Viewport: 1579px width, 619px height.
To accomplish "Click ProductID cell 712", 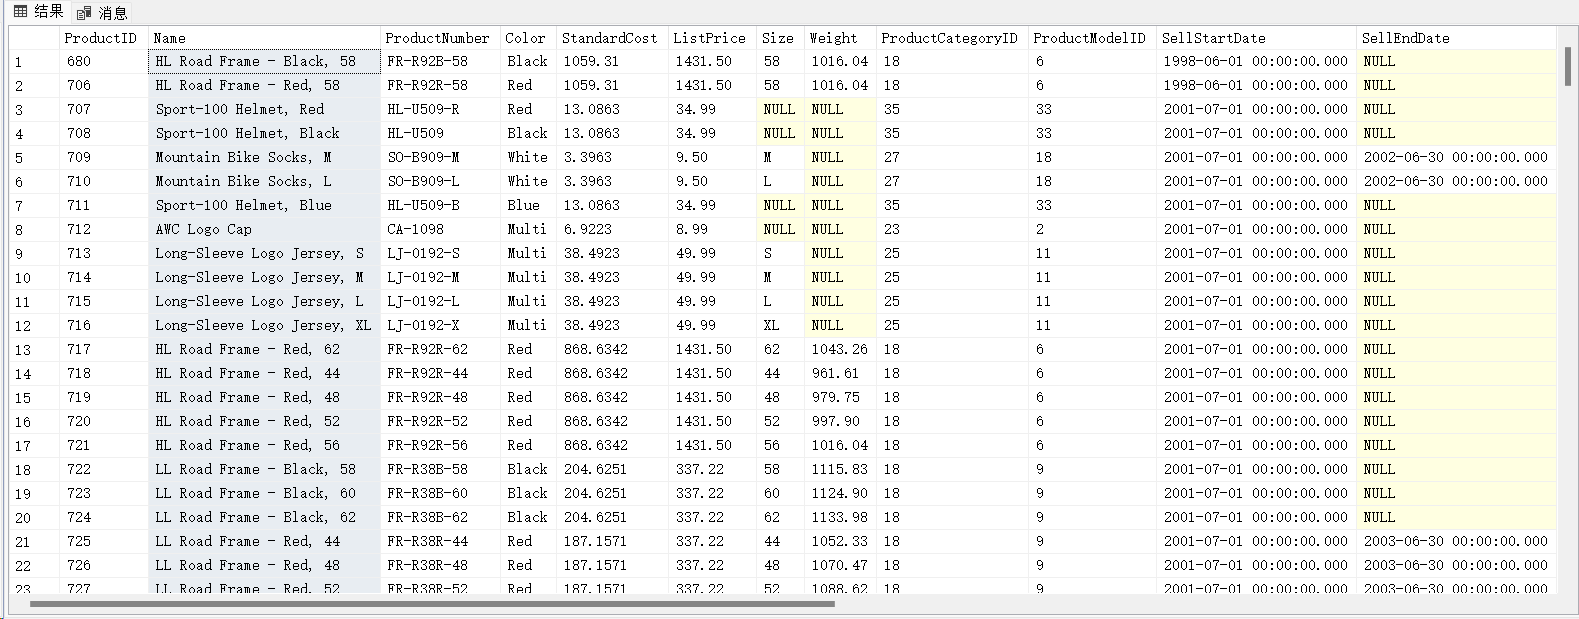I will (x=103, y=229).
